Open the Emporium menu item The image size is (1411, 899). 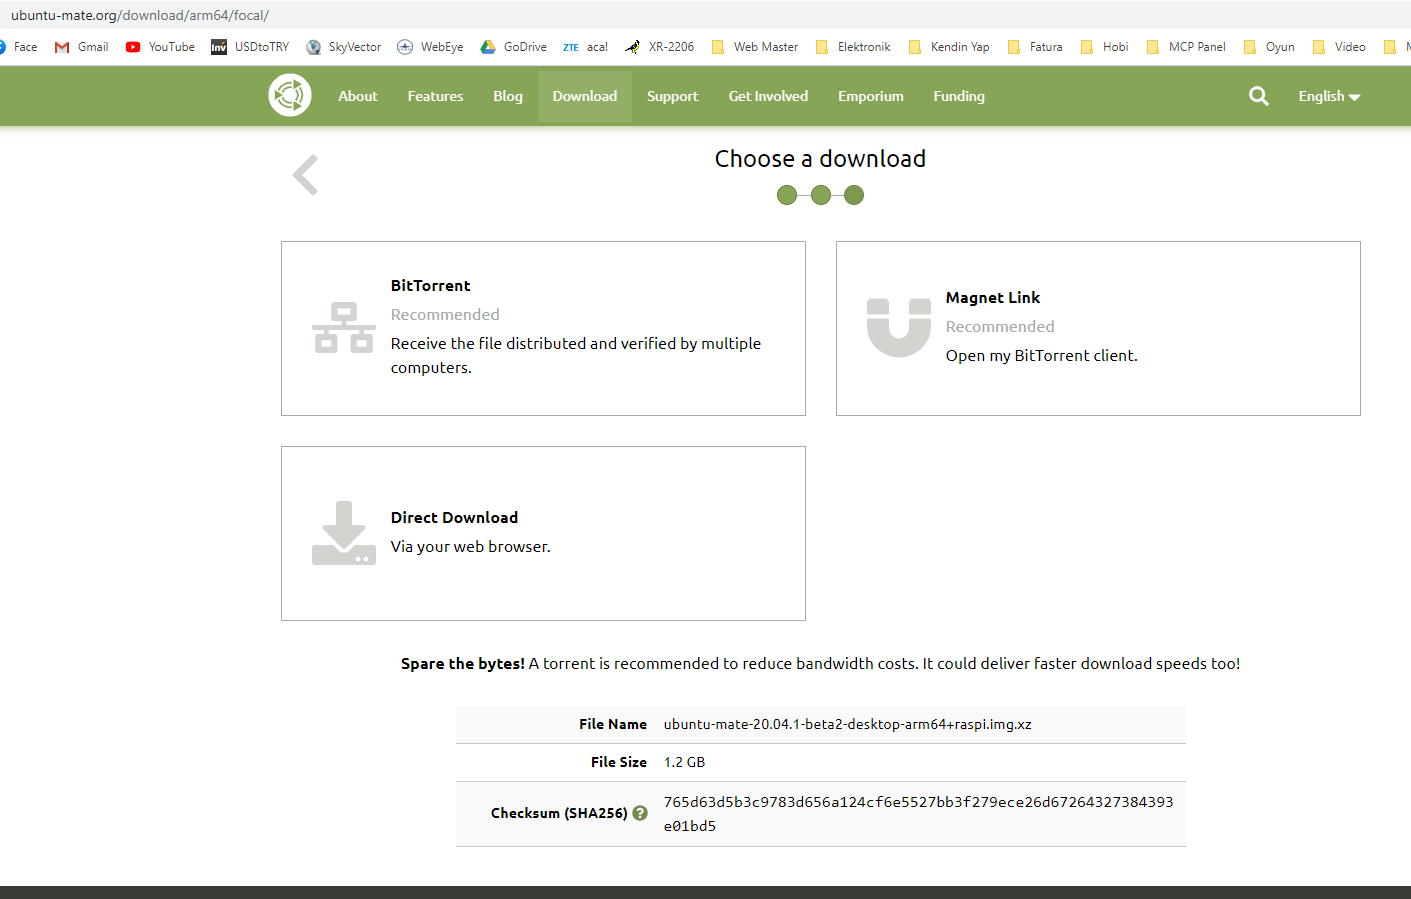(871, 96)
